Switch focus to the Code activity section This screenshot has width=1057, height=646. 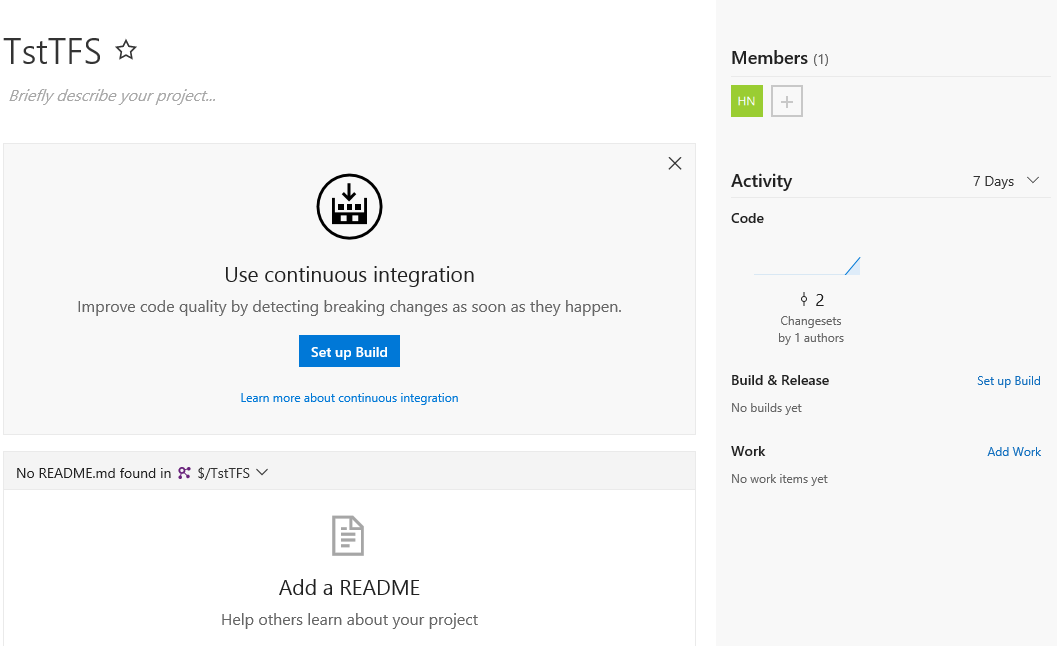[x=747, y=217]
